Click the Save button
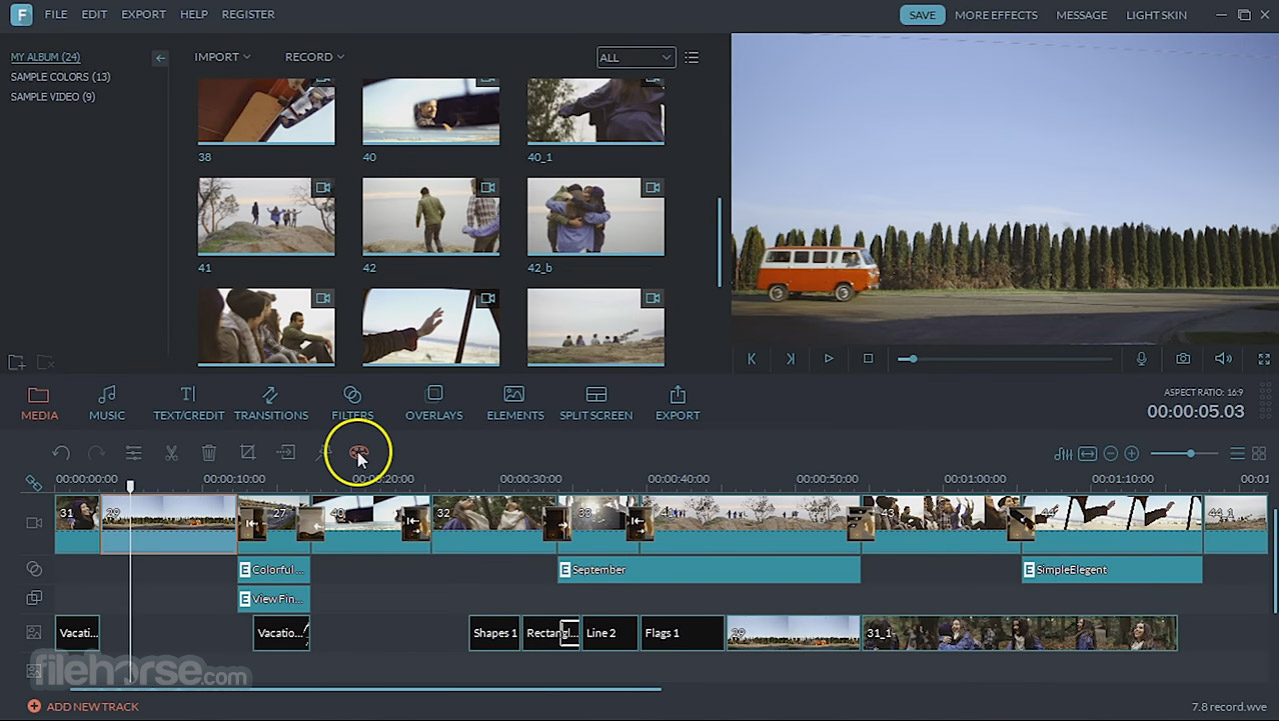The height and width of the screenshot is (721, 1279). (x=921, y=14)
